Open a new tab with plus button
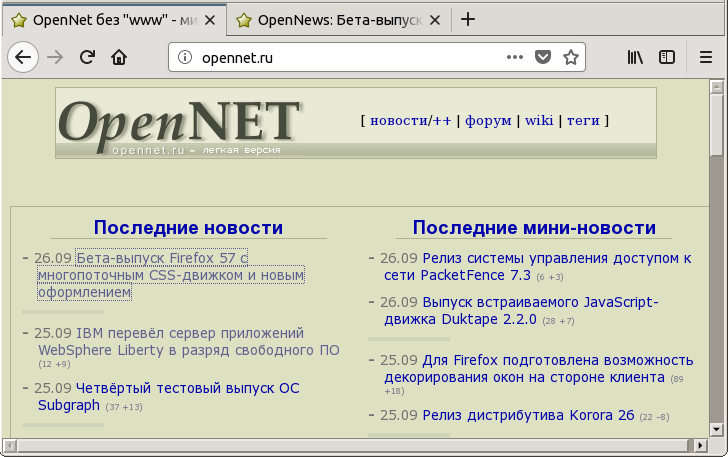Image resolution: width=728 pixels, height=457 pixels. 468,20
